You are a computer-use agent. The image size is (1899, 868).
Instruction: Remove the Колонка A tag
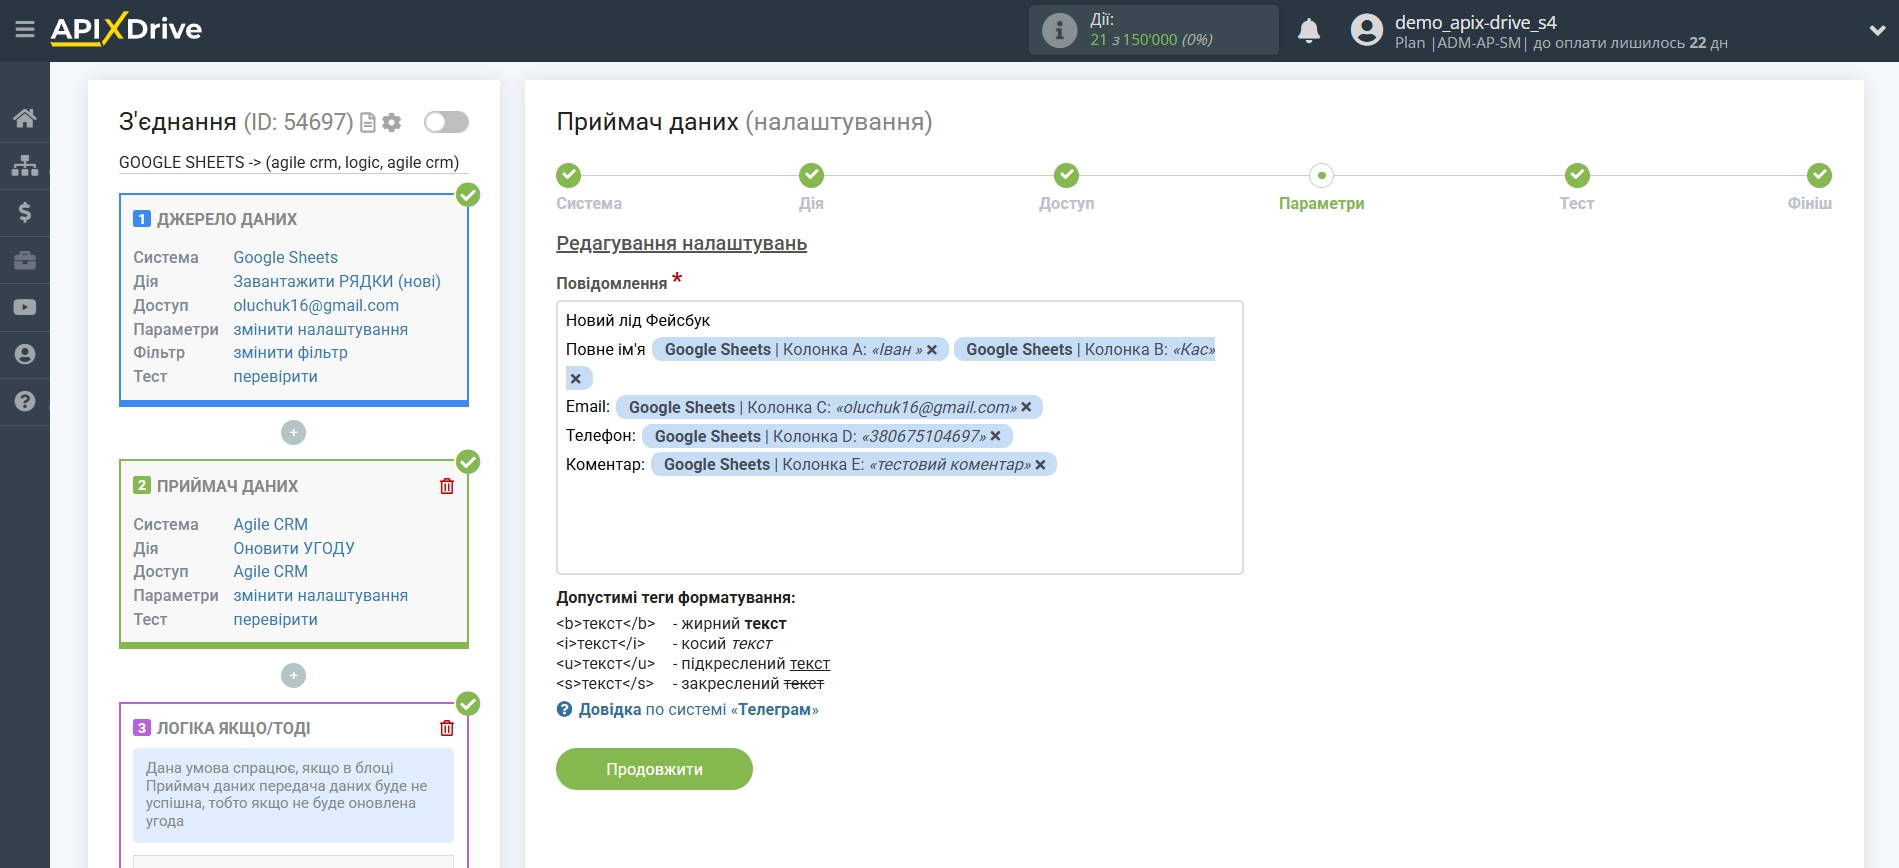click(x=932, y=350)
